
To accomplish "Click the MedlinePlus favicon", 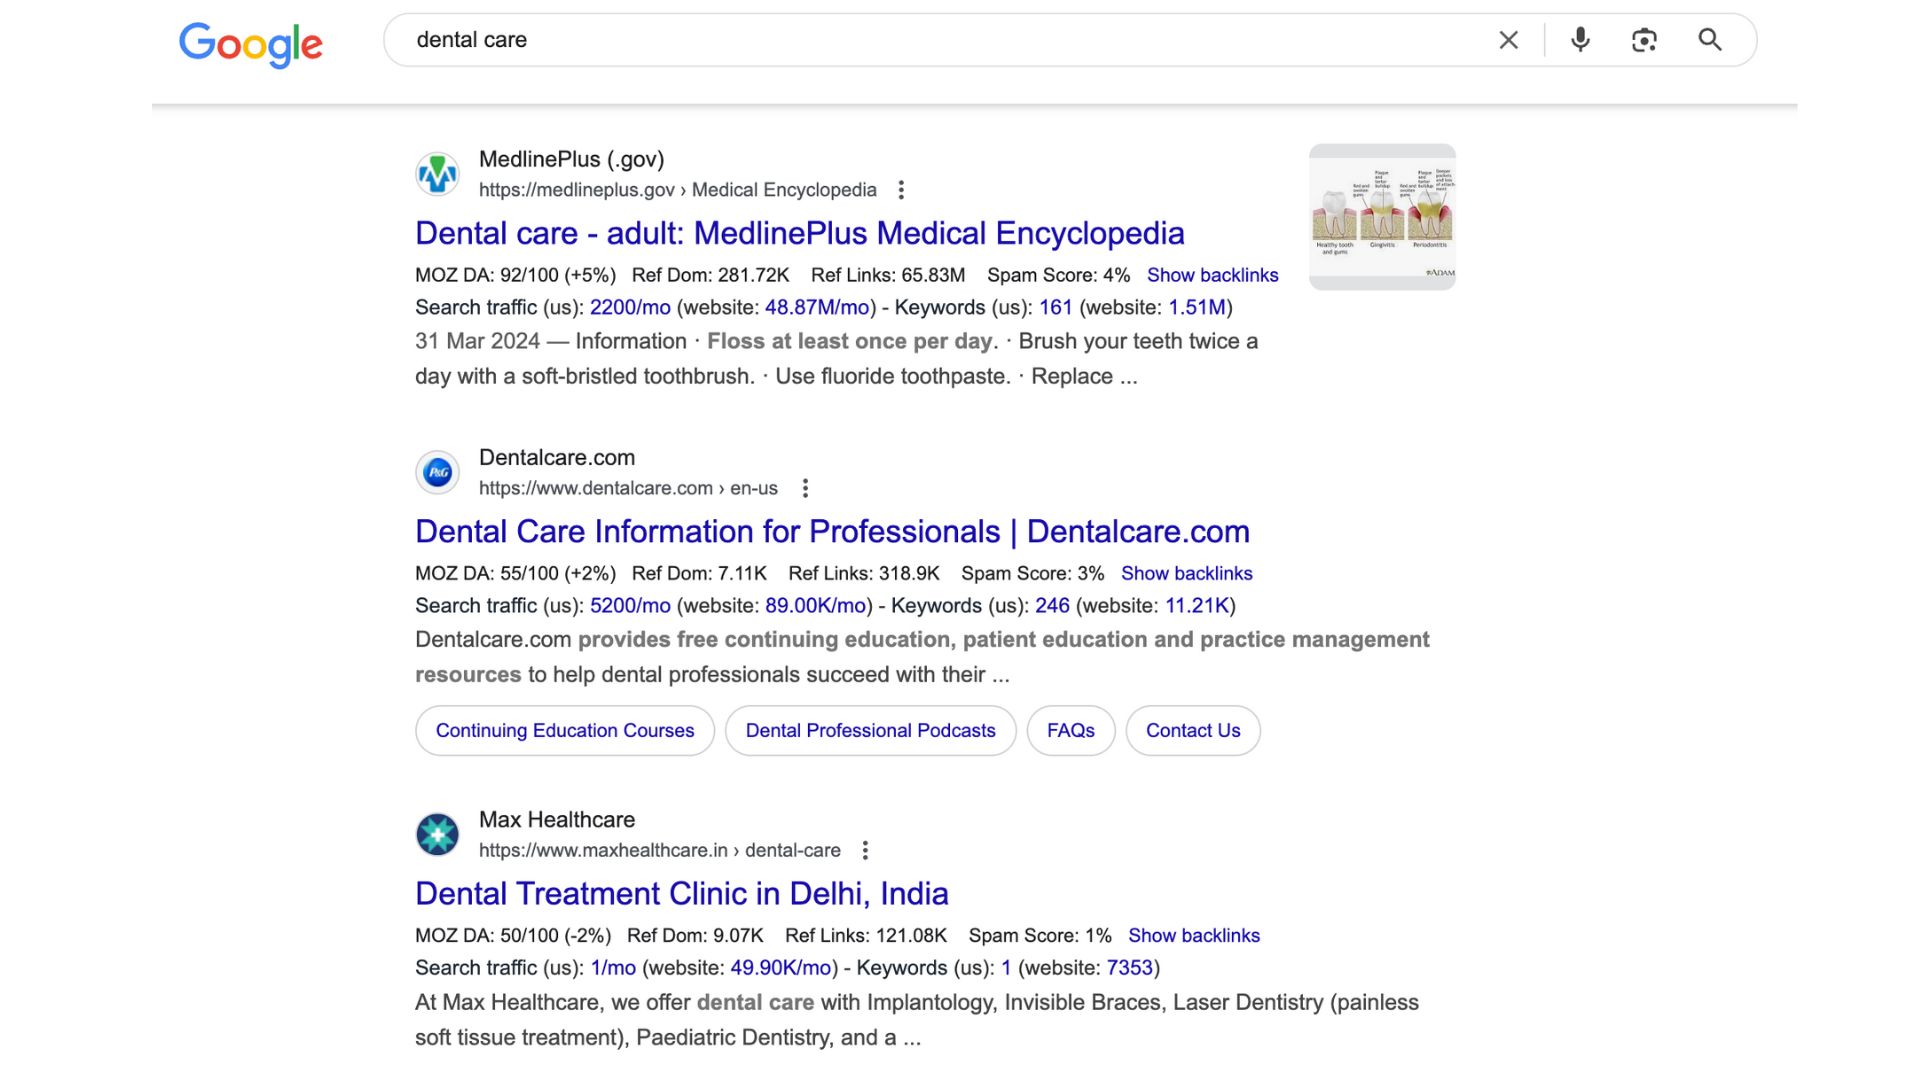I will (437, 174).
